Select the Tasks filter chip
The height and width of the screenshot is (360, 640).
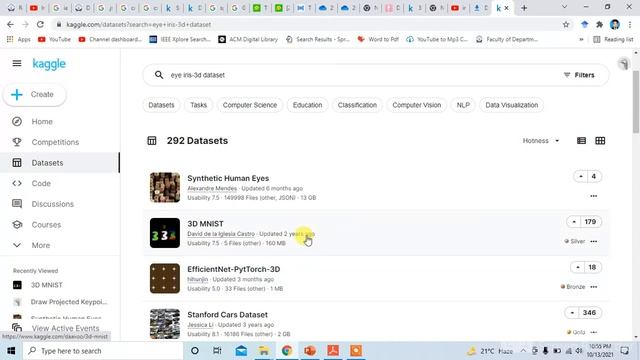point(198,105)
